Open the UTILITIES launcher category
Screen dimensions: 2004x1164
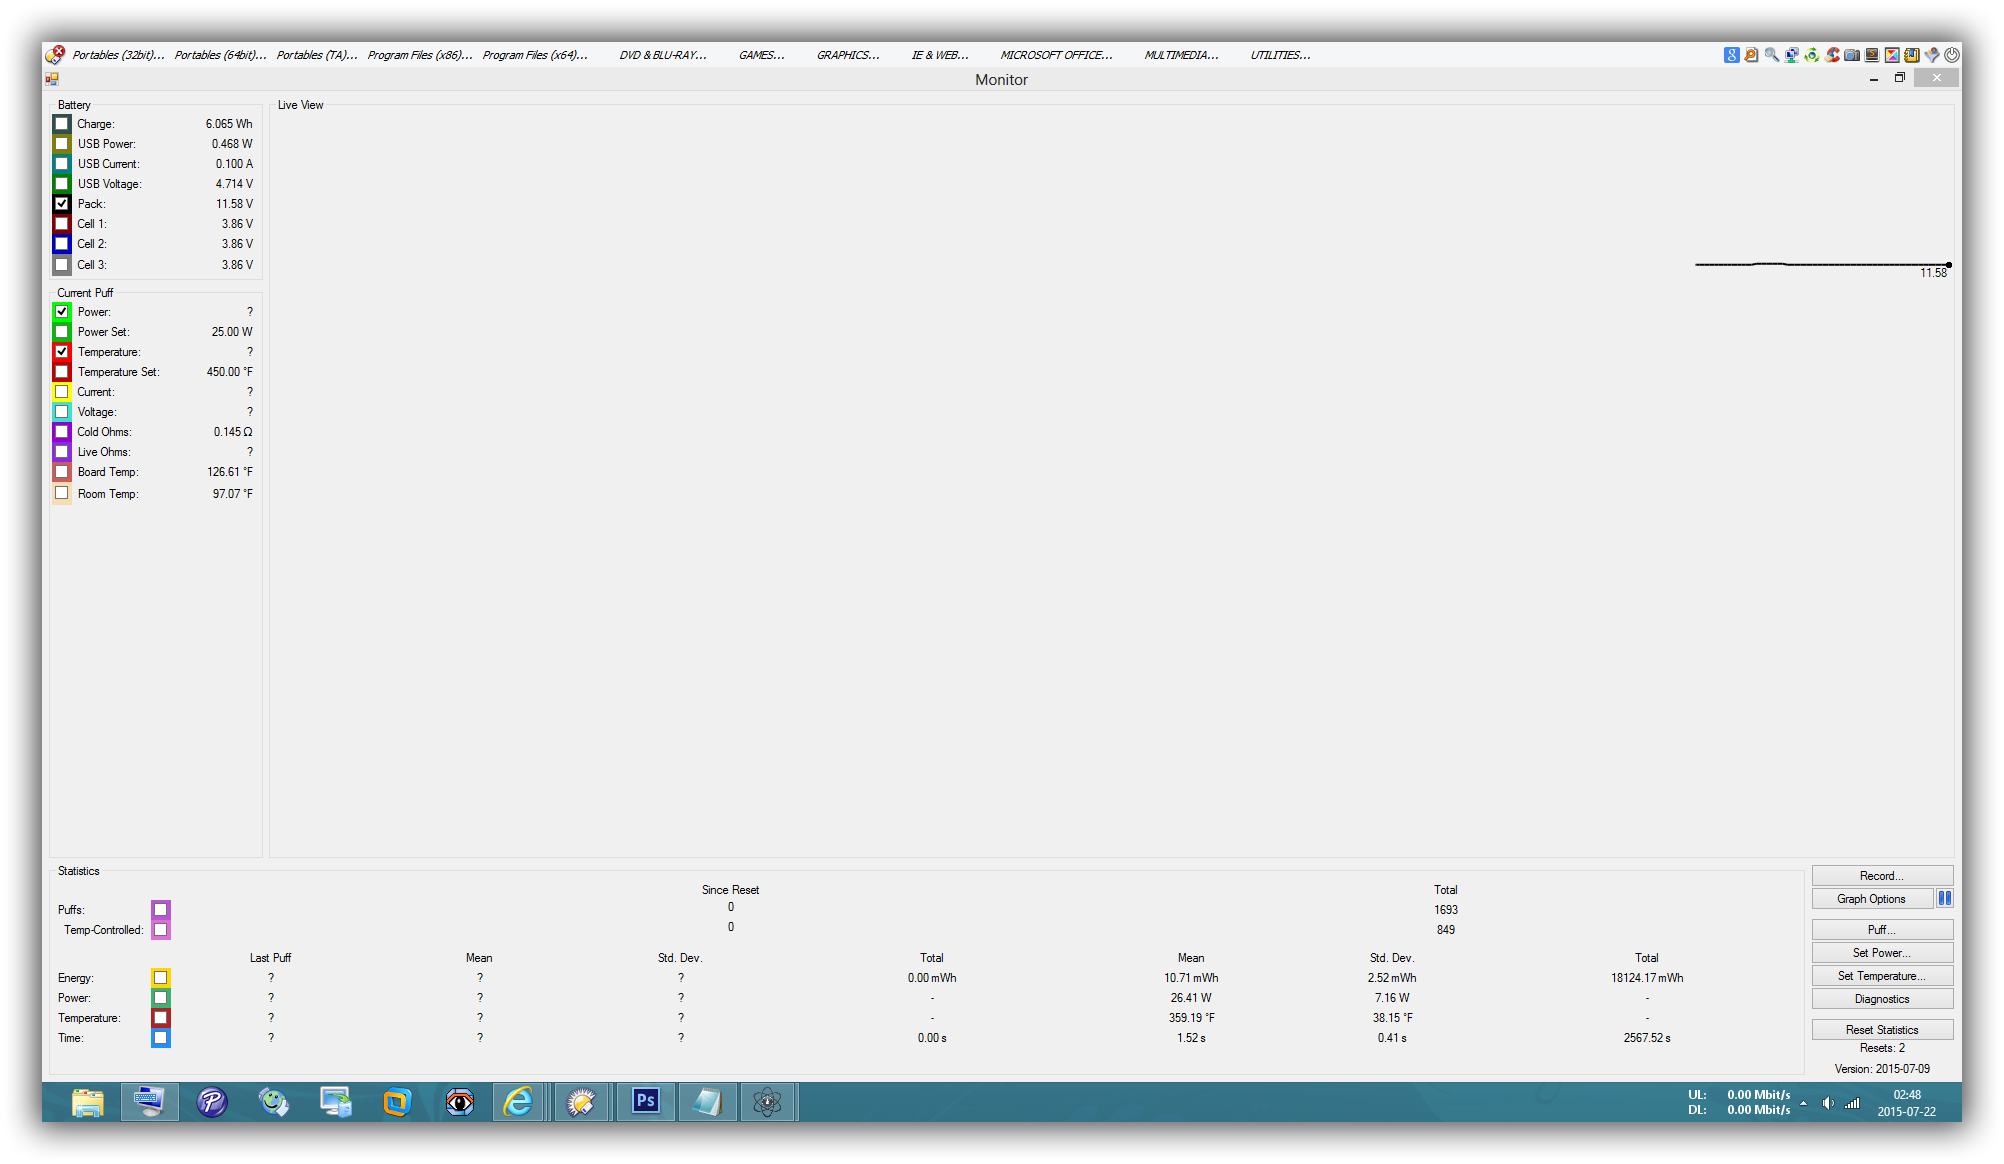pos(1280,55)
